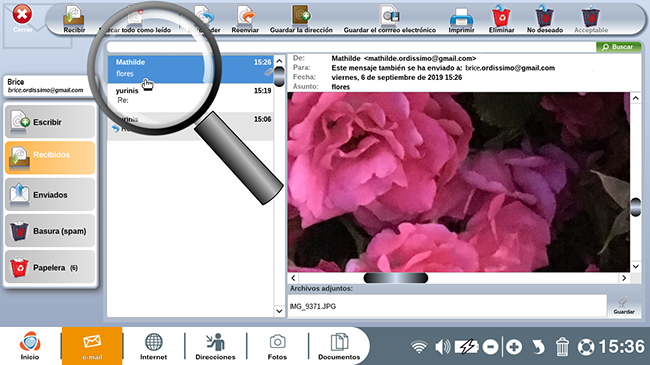Open the Basura (spam) folder
The width and height of the screenshot is (650, 365).
click(x=50, y=231)
